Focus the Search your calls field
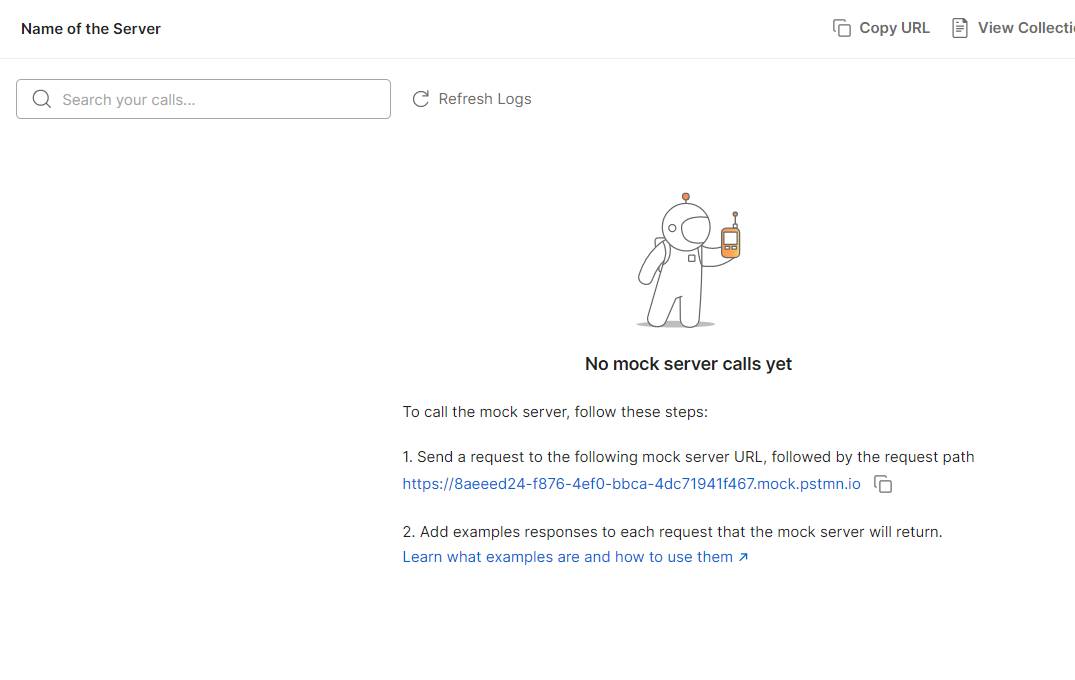1075x680 pixels. coord(220,99)
